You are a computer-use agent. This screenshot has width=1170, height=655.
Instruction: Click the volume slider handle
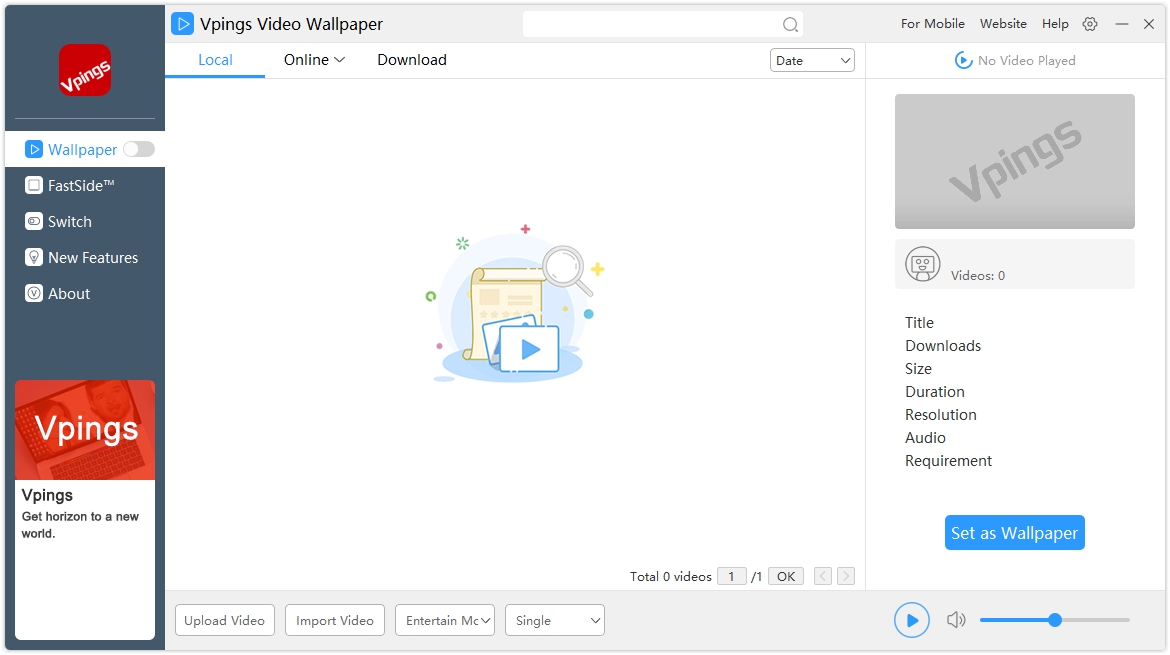[x=1054, y=620]
